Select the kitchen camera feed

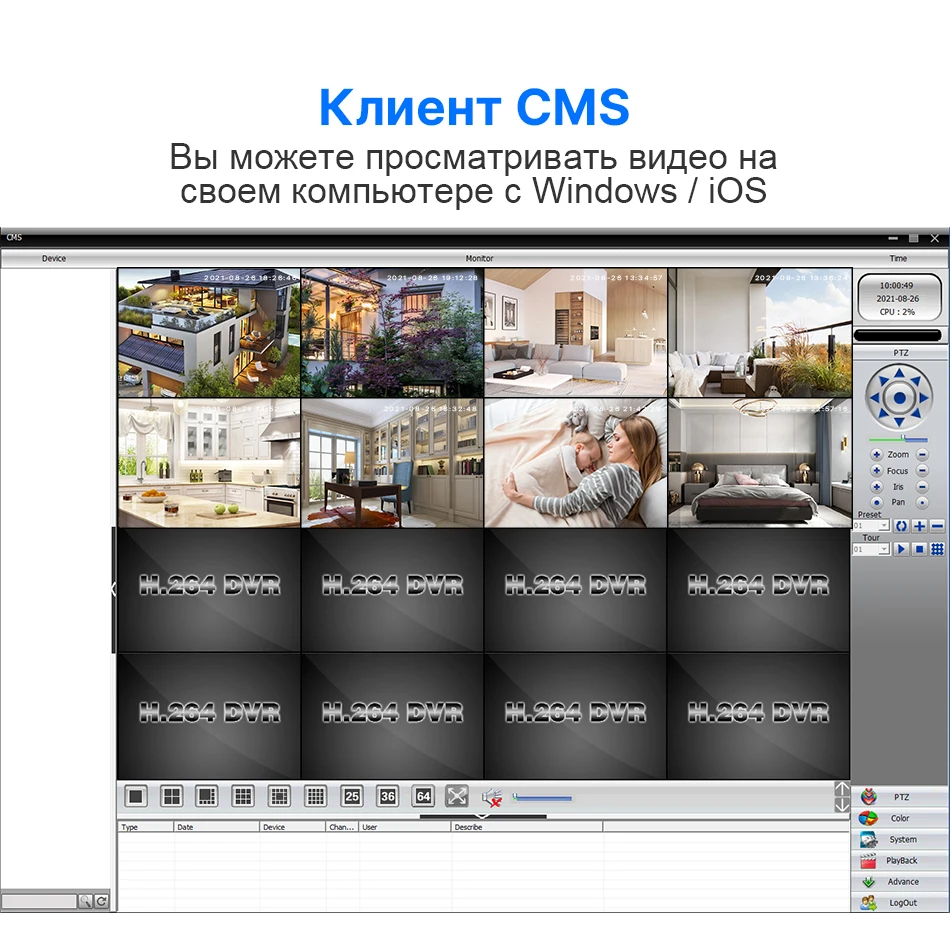(209, 463)
